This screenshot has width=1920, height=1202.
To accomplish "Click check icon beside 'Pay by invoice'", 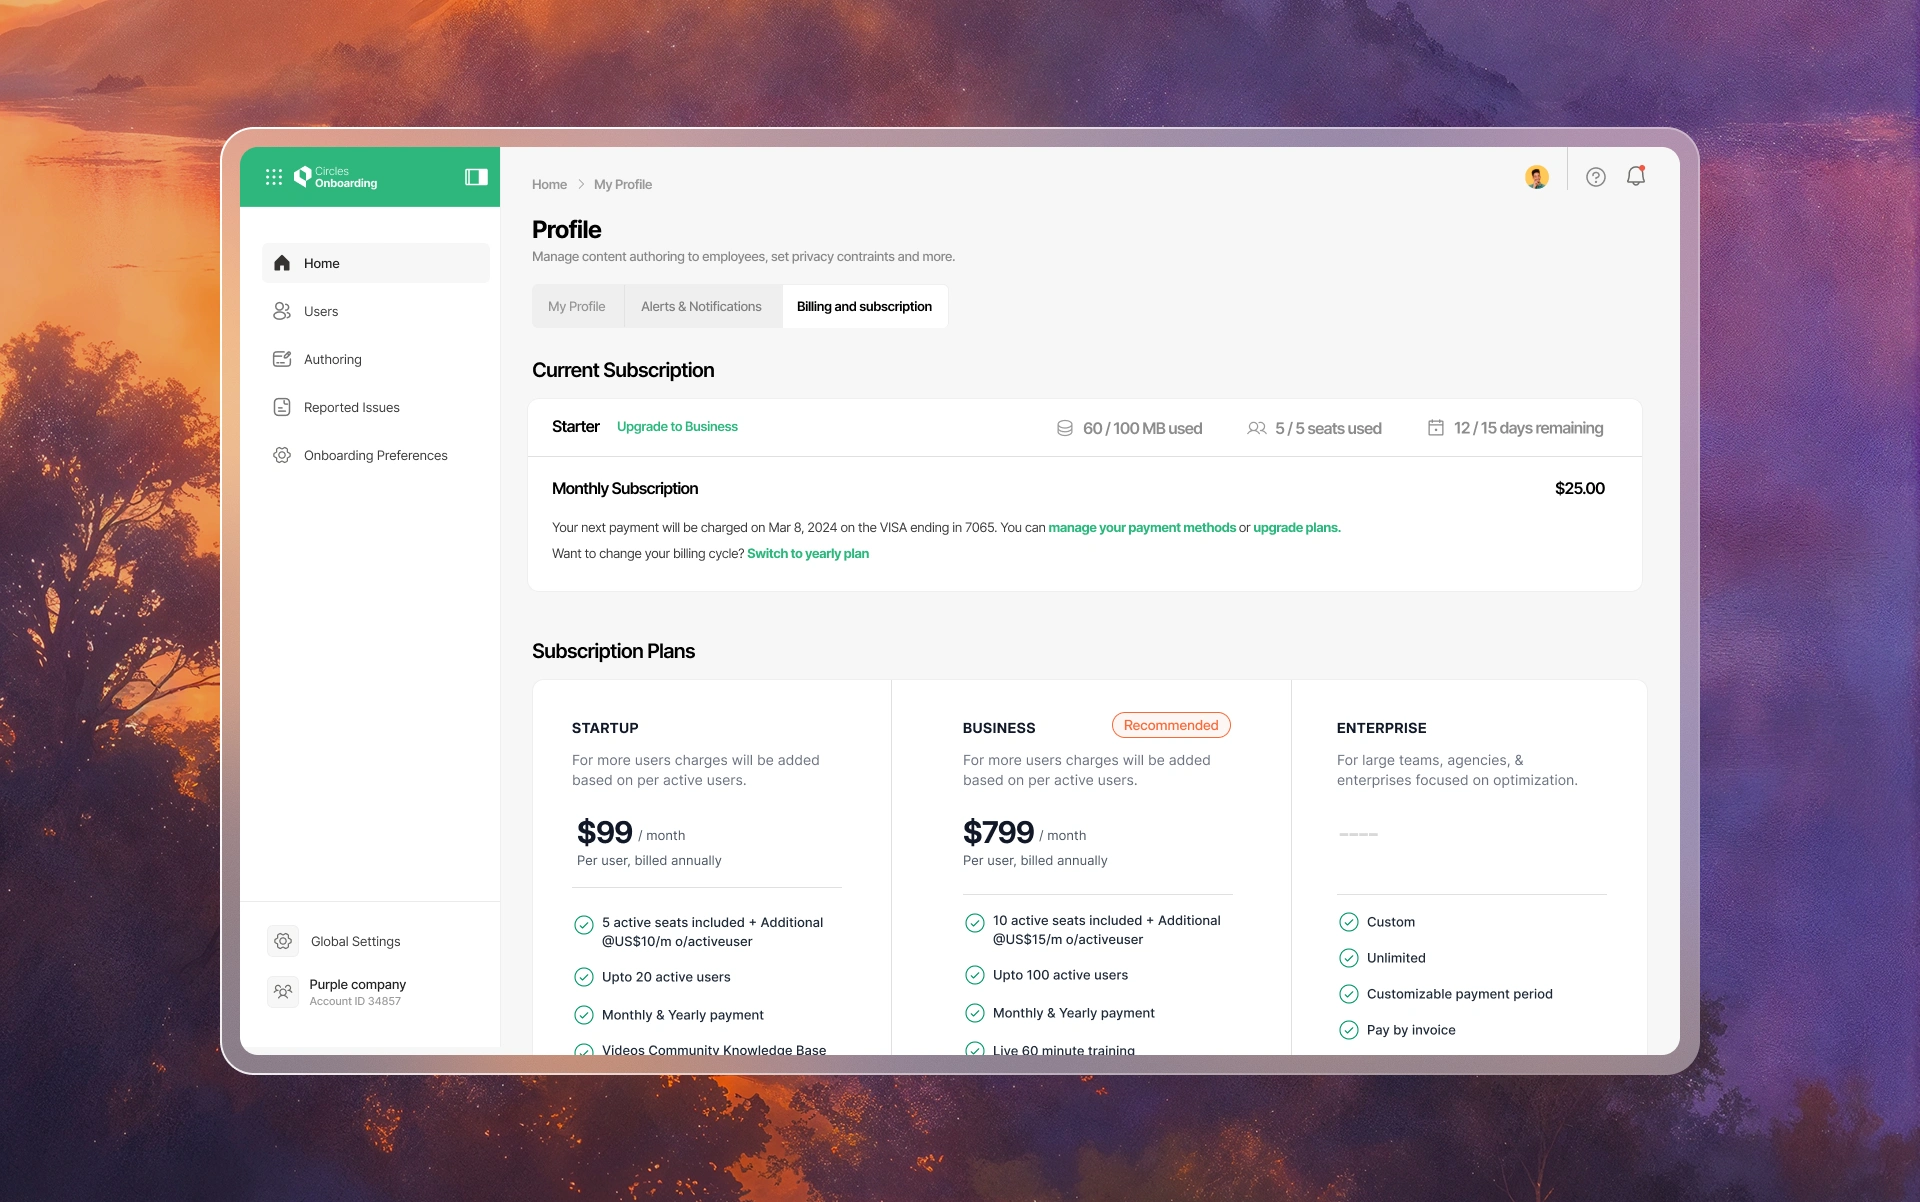I will point(1349,1030).
